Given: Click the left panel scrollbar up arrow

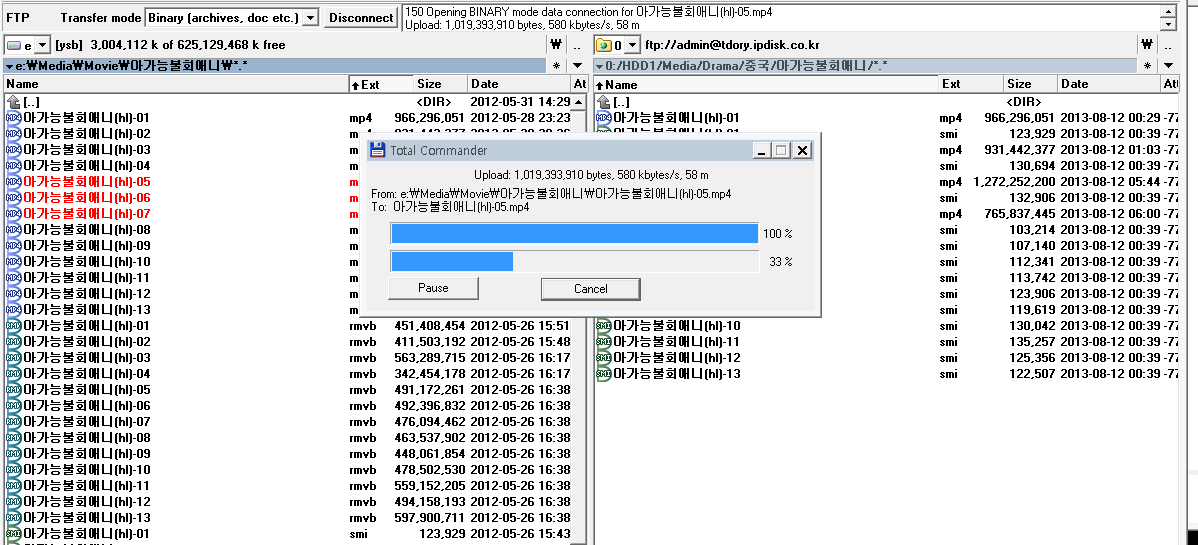Looking at the screenshot, I should [578, 102].
